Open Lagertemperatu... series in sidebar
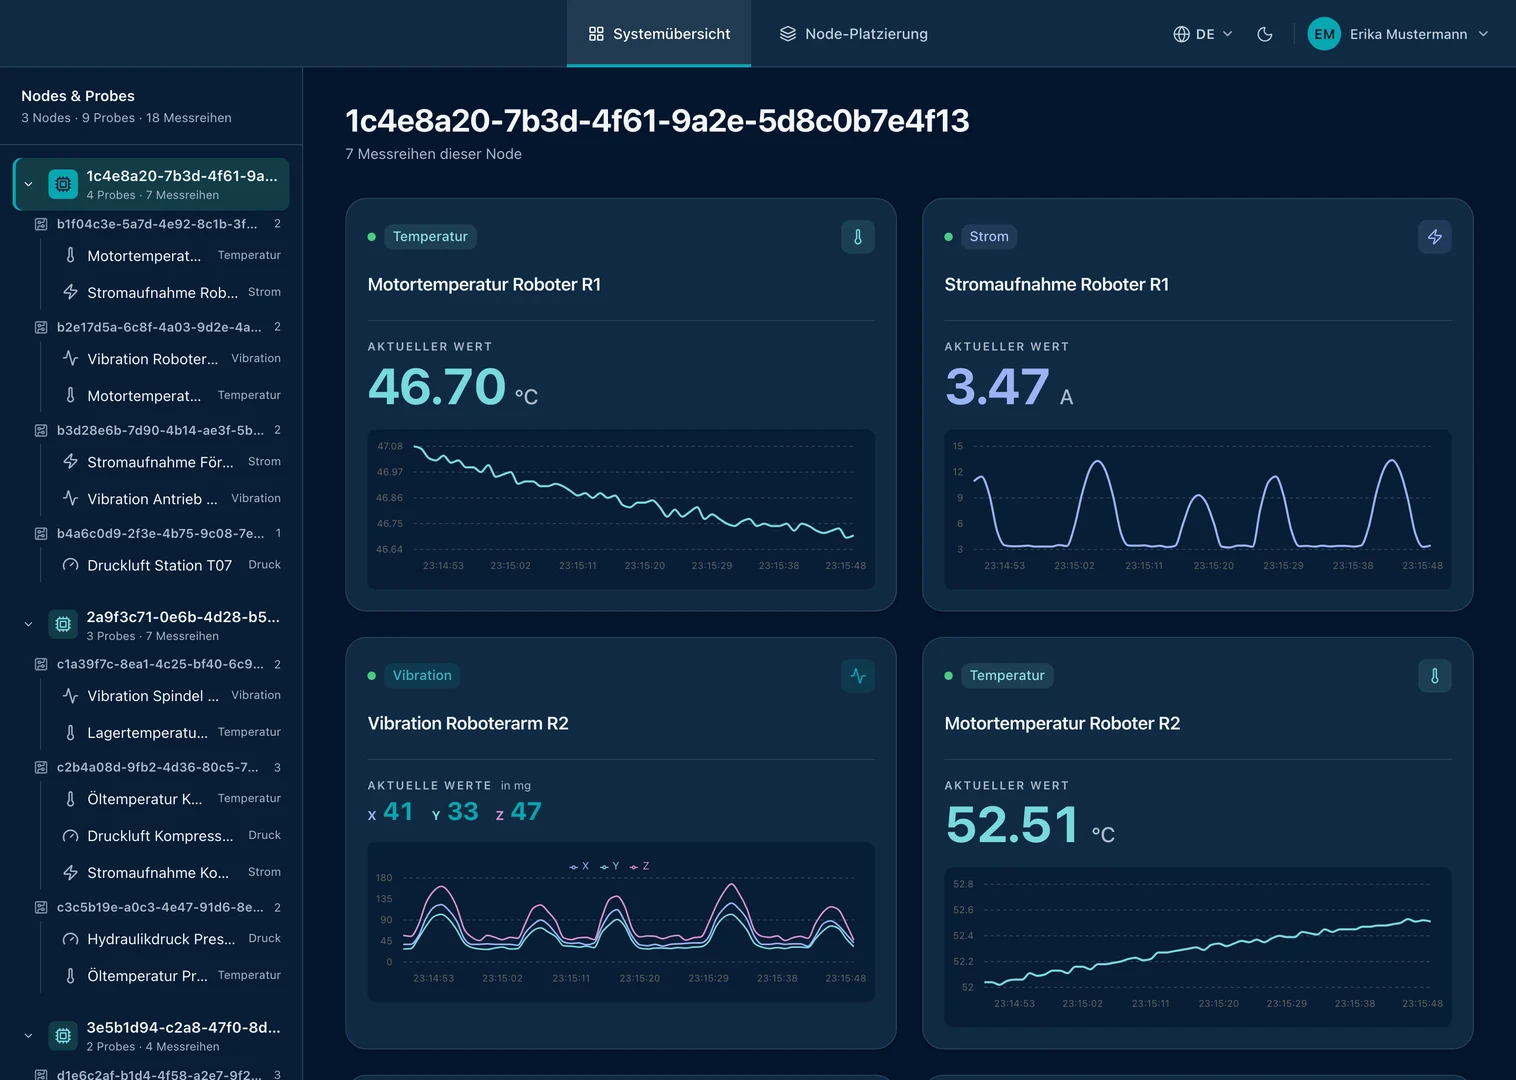1516x1080 pixels. (171, 733)
